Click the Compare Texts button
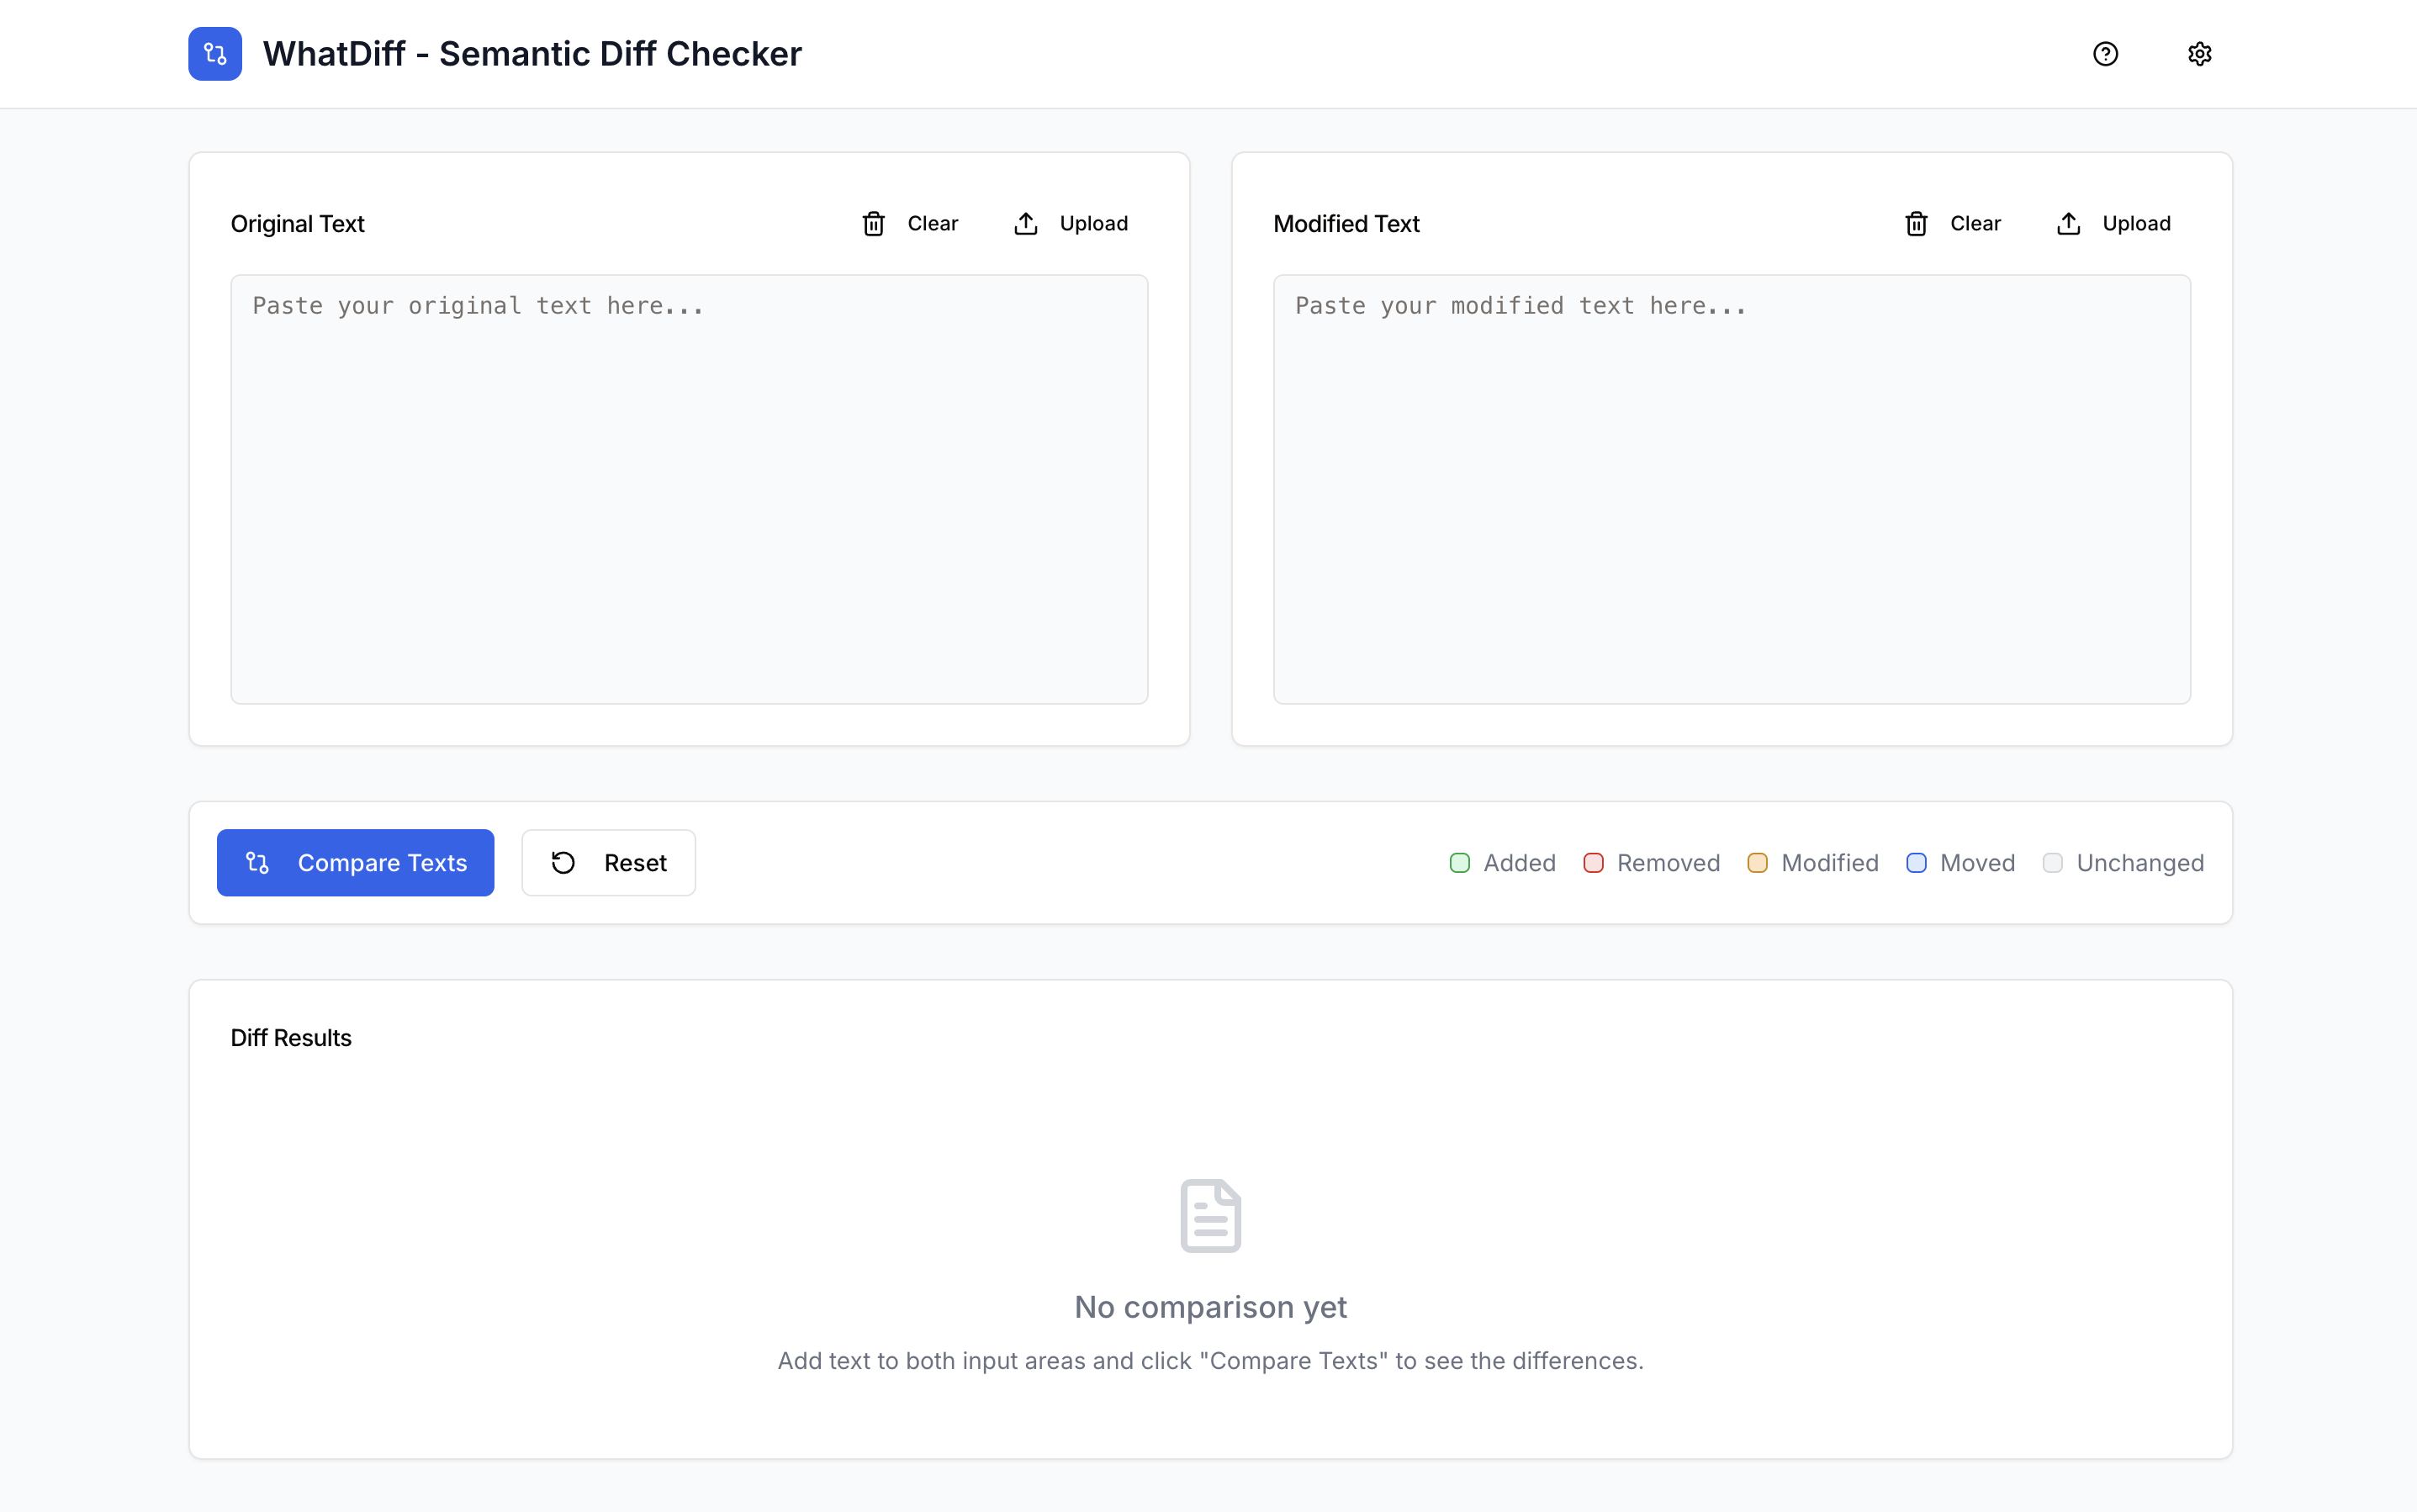 (355, 863)
